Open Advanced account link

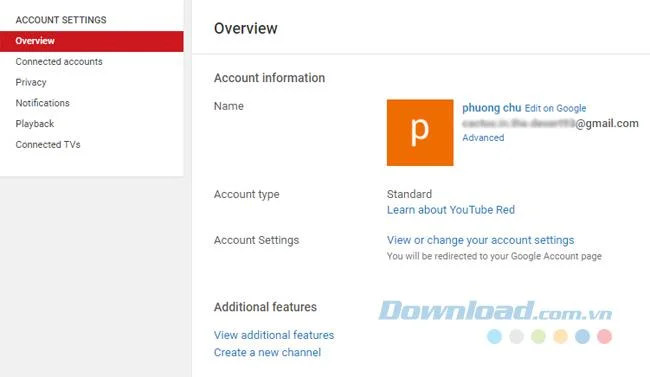pyautogui.click(x=483, y=138)
